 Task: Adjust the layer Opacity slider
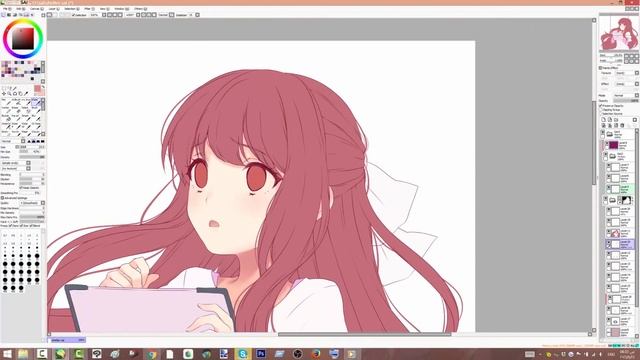pyautogui.click(x=626, y=100)
